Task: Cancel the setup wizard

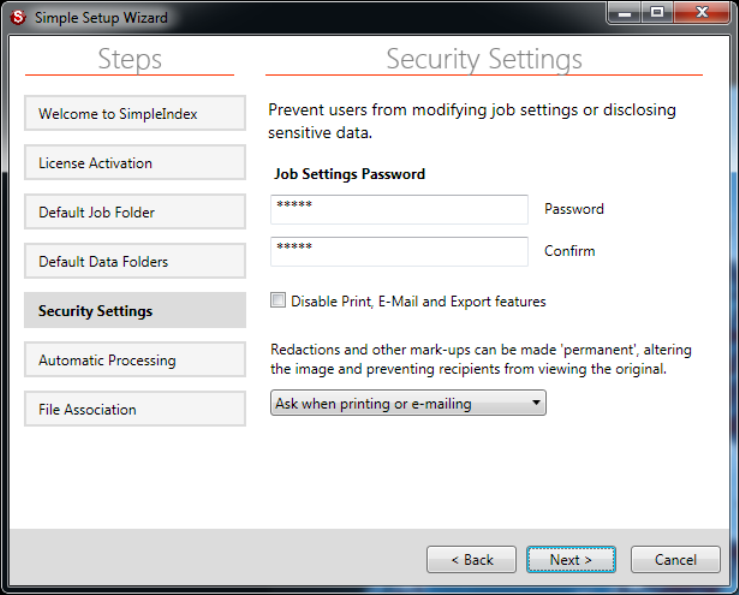Action: click(x=676, y=560)
